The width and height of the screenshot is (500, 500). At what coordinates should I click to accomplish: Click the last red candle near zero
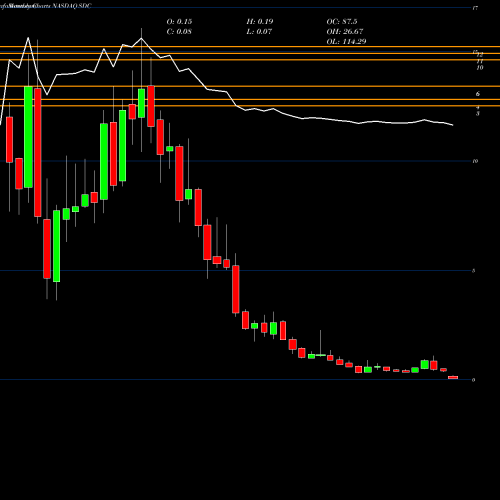click(x=453, y=377)
